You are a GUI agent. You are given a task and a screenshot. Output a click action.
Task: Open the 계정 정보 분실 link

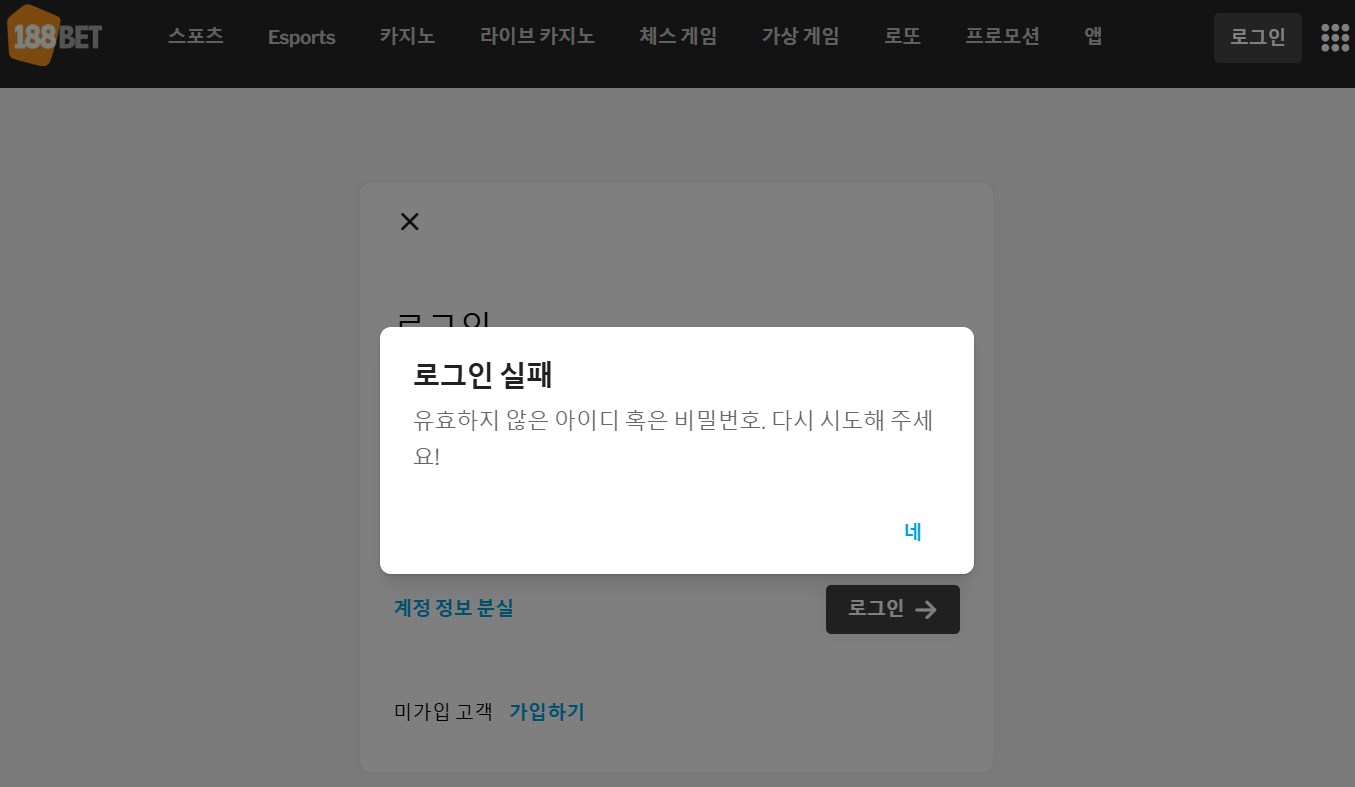tap(454, 608)
